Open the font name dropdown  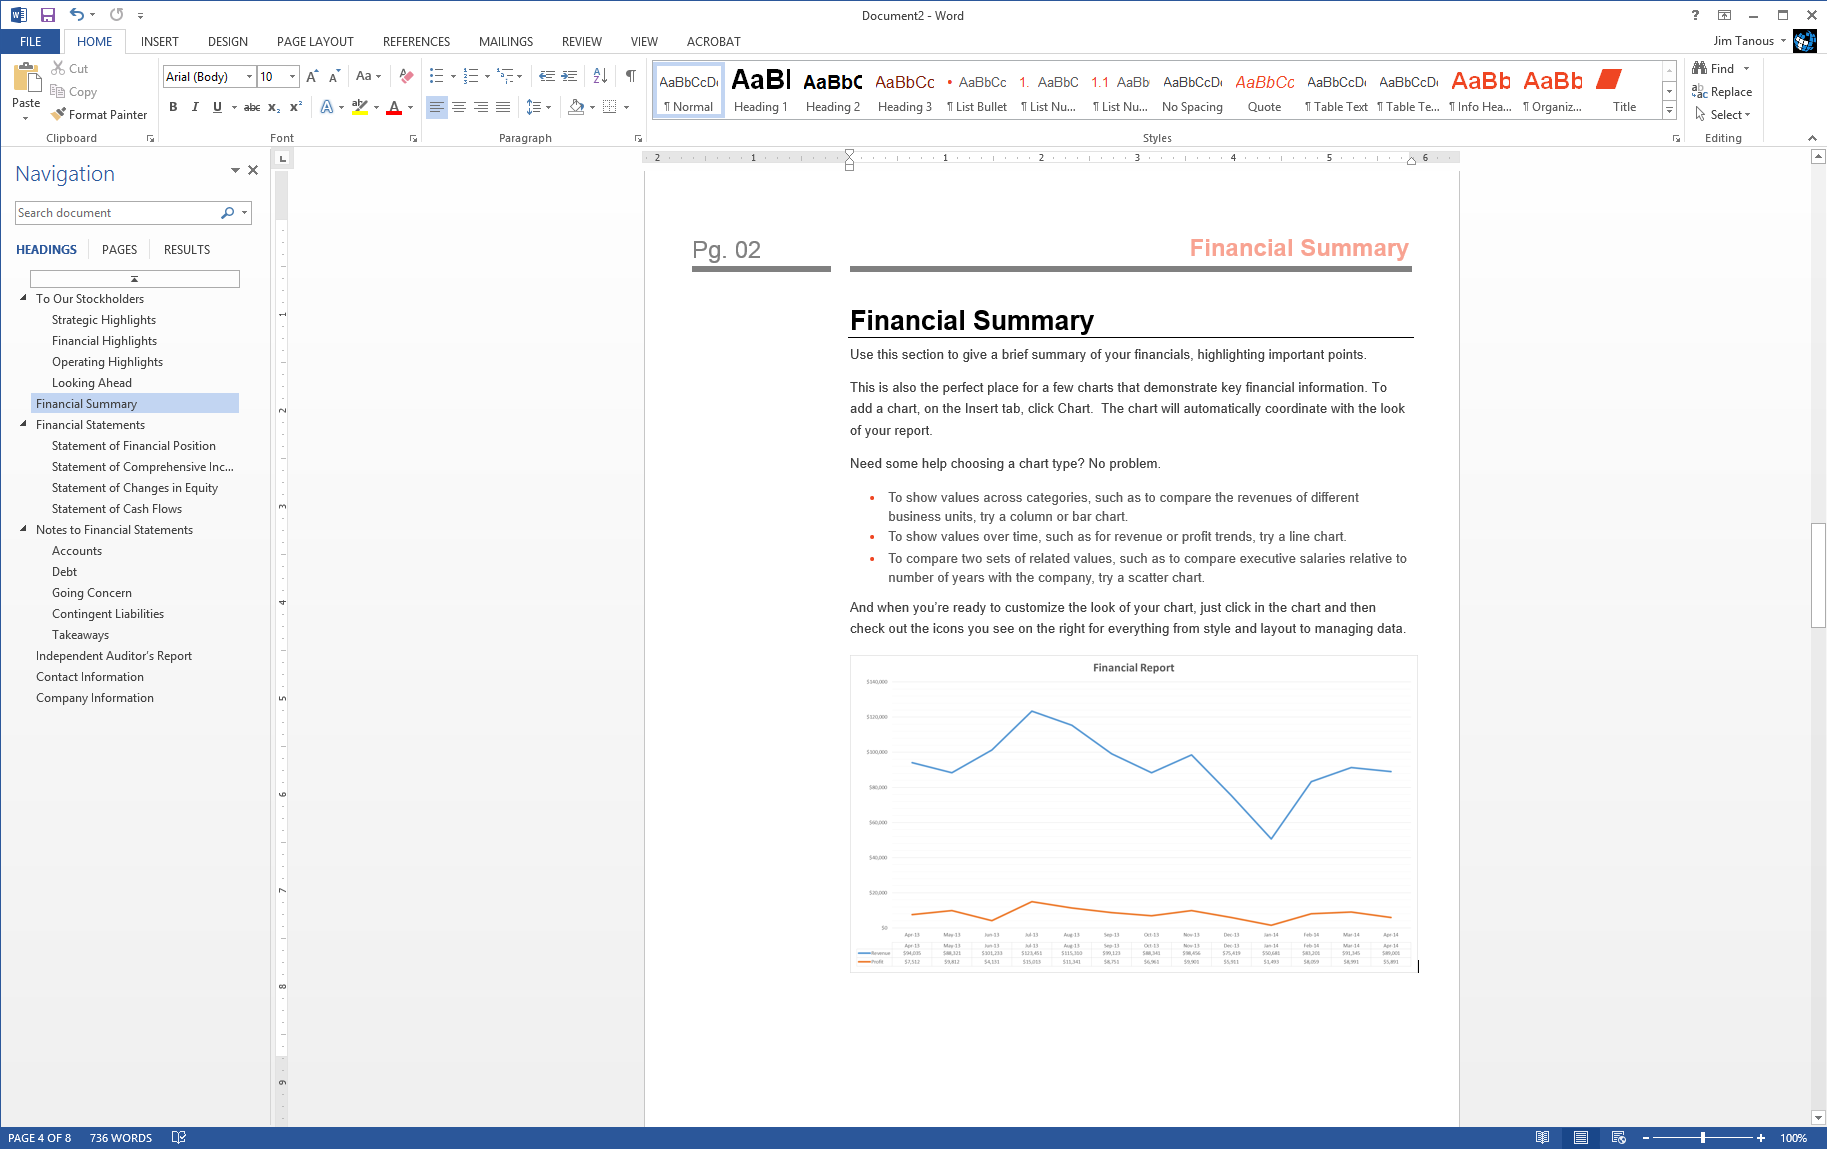(x=249, y=77)
